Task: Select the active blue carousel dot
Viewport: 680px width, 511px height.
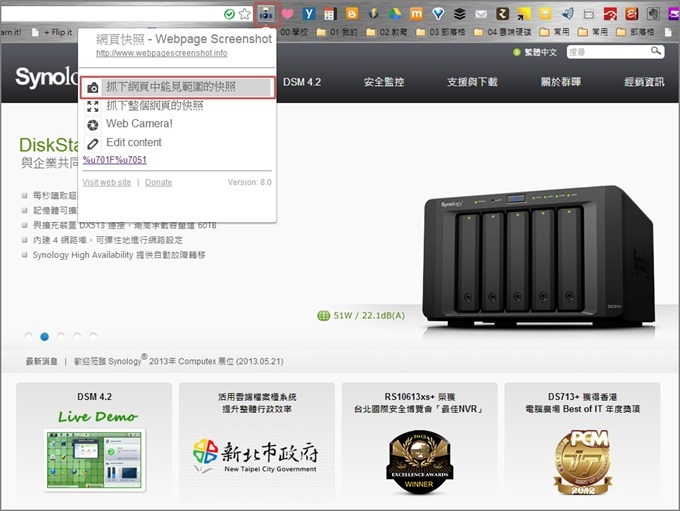Action: pyautogui.click(x=44, y=337)
